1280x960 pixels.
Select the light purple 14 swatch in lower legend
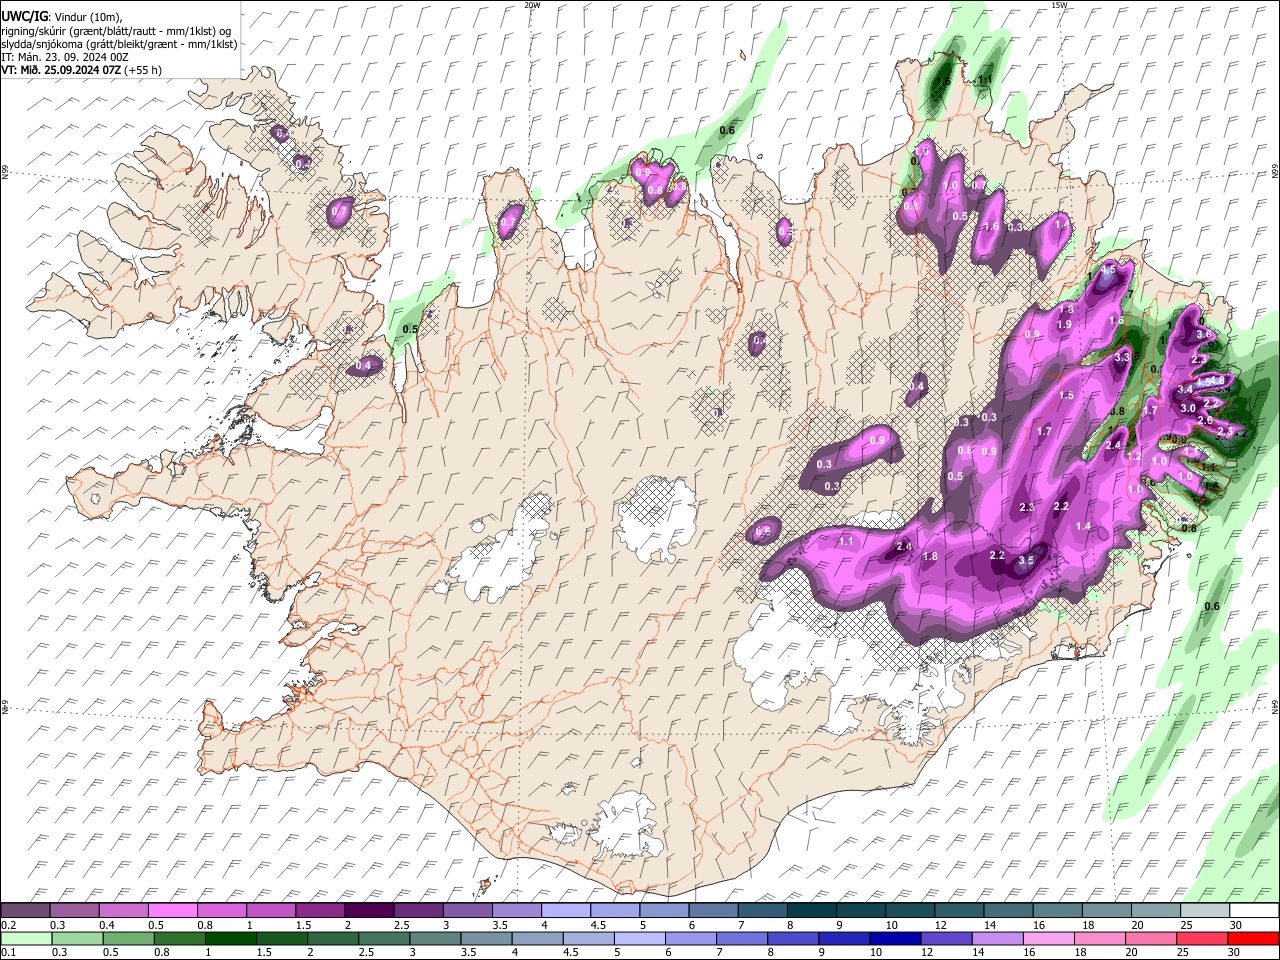[997, 938]
